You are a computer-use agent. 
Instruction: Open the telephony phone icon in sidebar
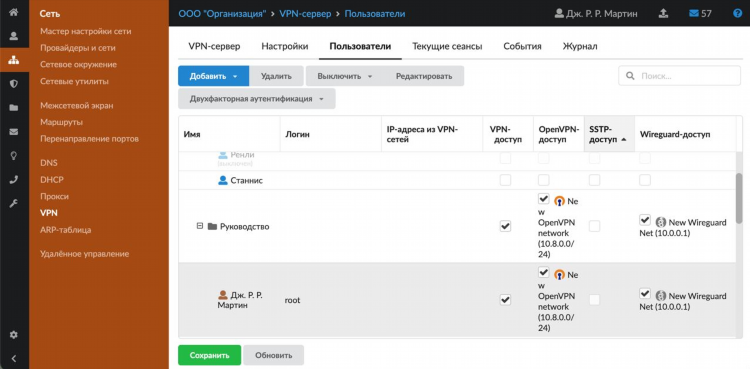coord(14,180)
